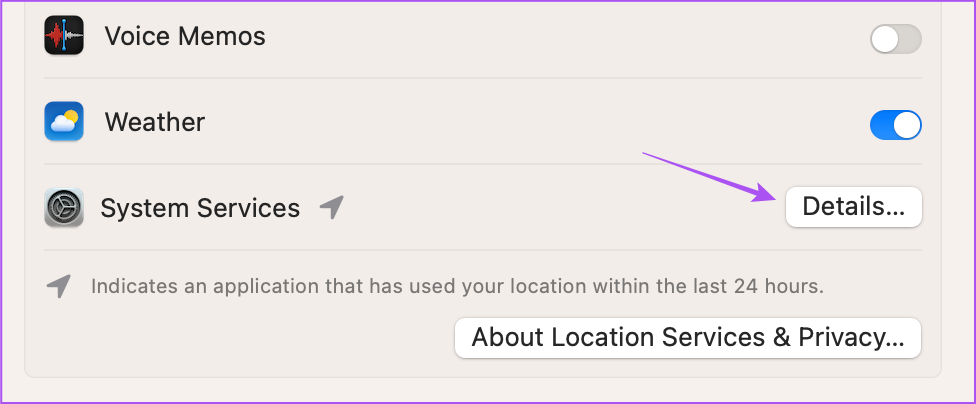Image resolution: width=976 pixels, height=404 pixels.
Task: Select the Weather label text
Action: 154,122
